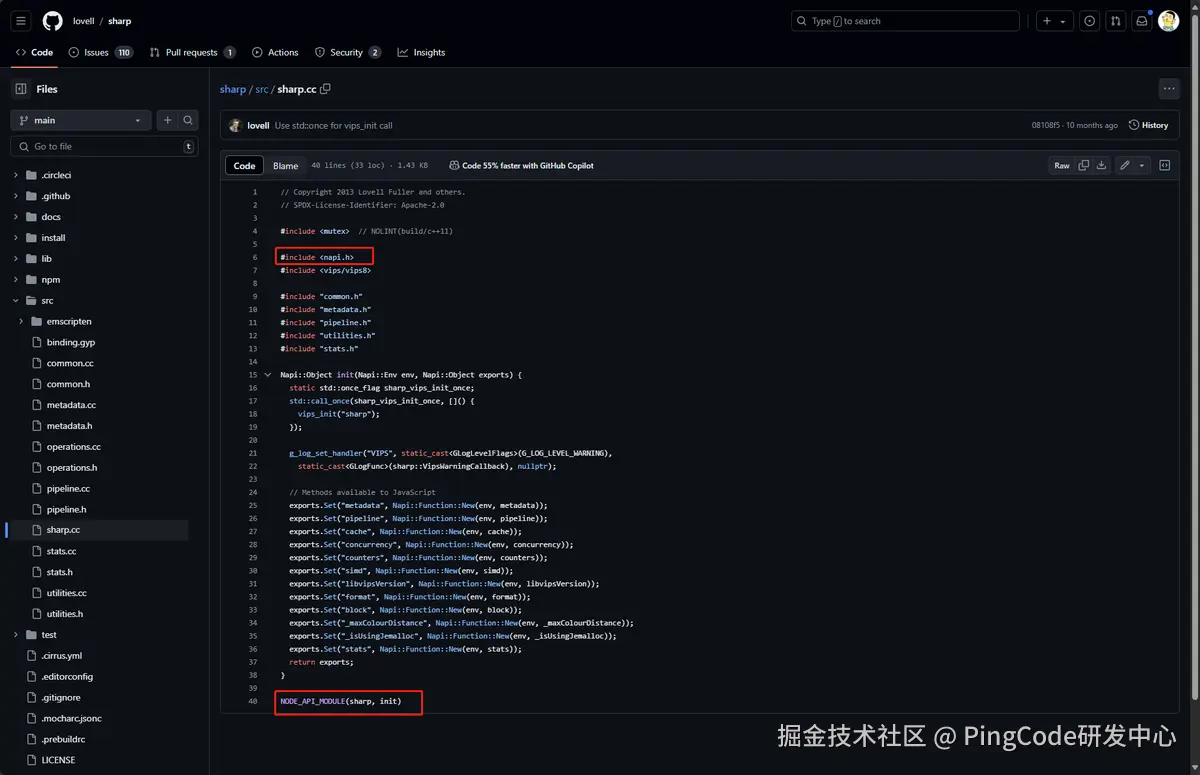The height and width of the screenshot is (775, 1200).
Task: Switch to the Insights tab
Action: (x=421, y=52)
